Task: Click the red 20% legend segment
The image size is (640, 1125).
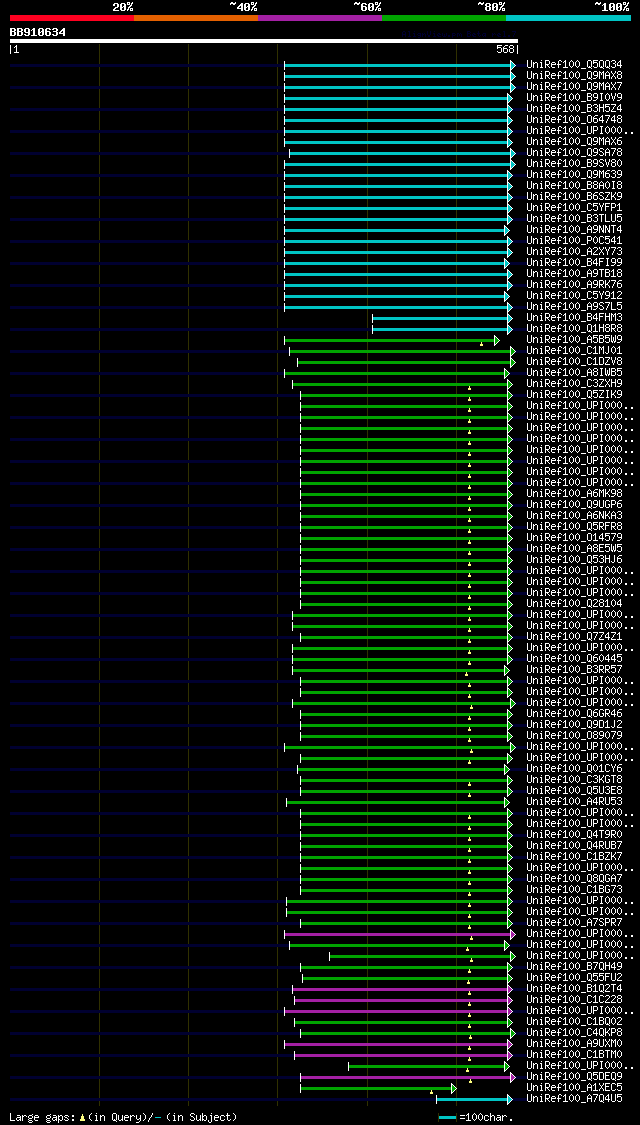Action: [72, 17]
